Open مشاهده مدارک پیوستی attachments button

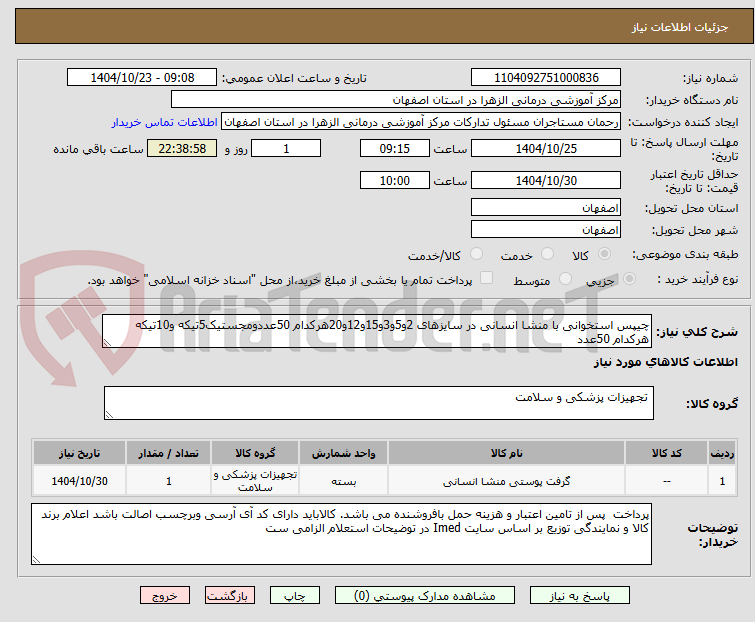click(x=425, y=596)
